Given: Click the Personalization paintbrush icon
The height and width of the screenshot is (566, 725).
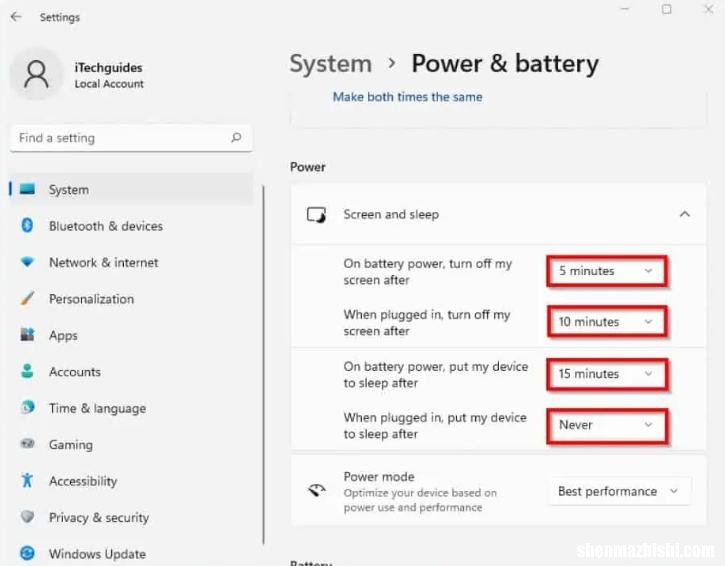Looking at the screenshot, I should (x=27, y=298).
